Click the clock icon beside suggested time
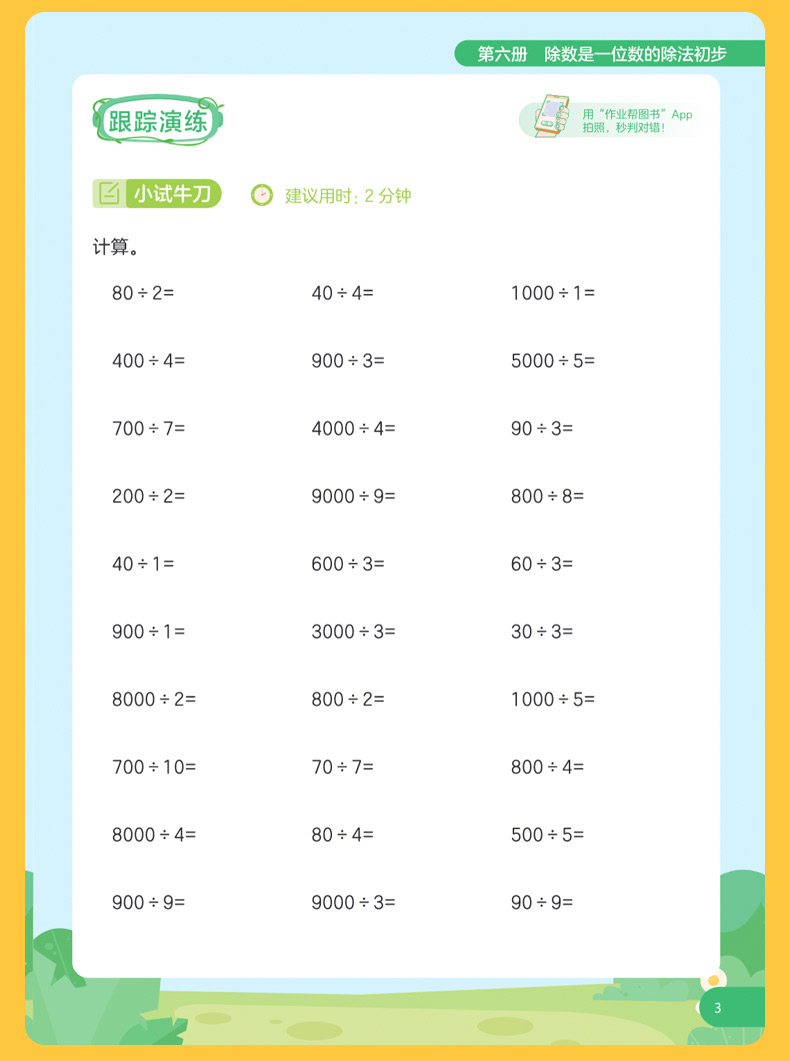The image size is (790, 1061). tap(262, 195)
